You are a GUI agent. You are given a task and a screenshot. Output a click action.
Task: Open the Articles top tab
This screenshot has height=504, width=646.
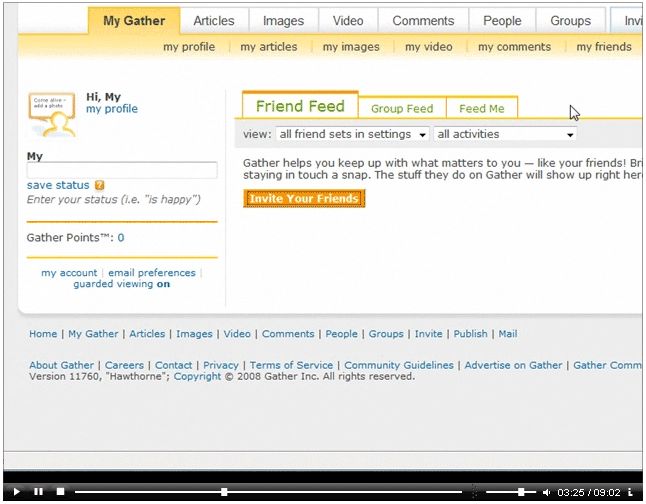click(x=214, y=21)
